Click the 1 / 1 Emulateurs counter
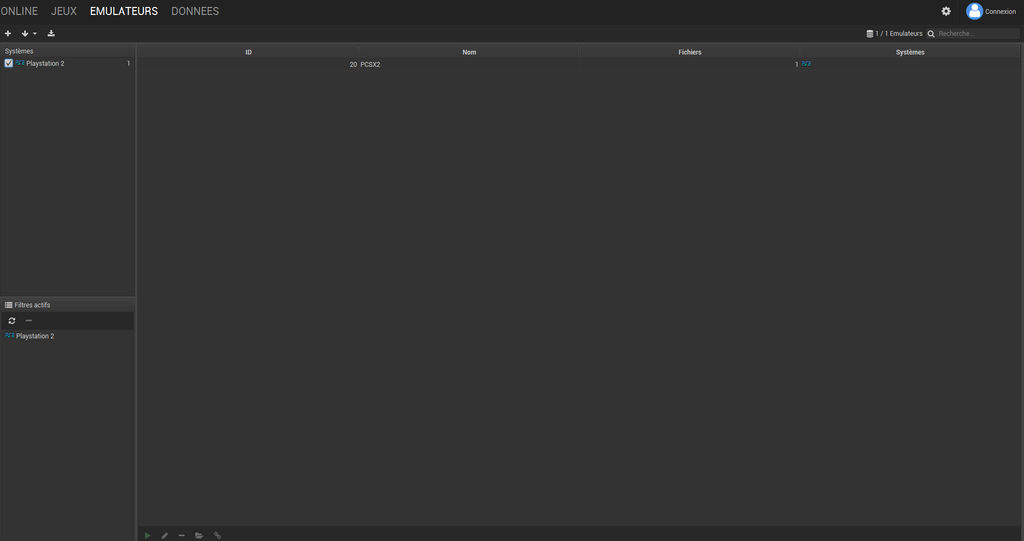This screenshot has height=541, width=1024. click(x=899, y=34)
